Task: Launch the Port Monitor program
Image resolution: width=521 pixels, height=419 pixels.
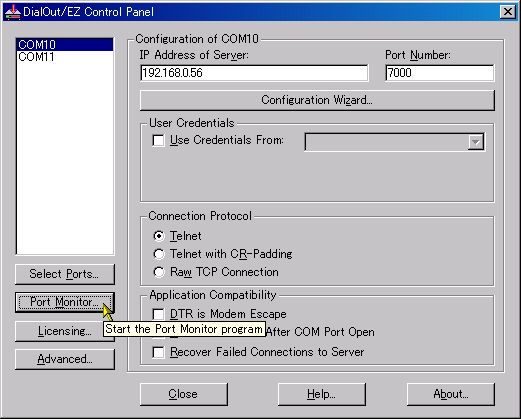Action: 65,302
